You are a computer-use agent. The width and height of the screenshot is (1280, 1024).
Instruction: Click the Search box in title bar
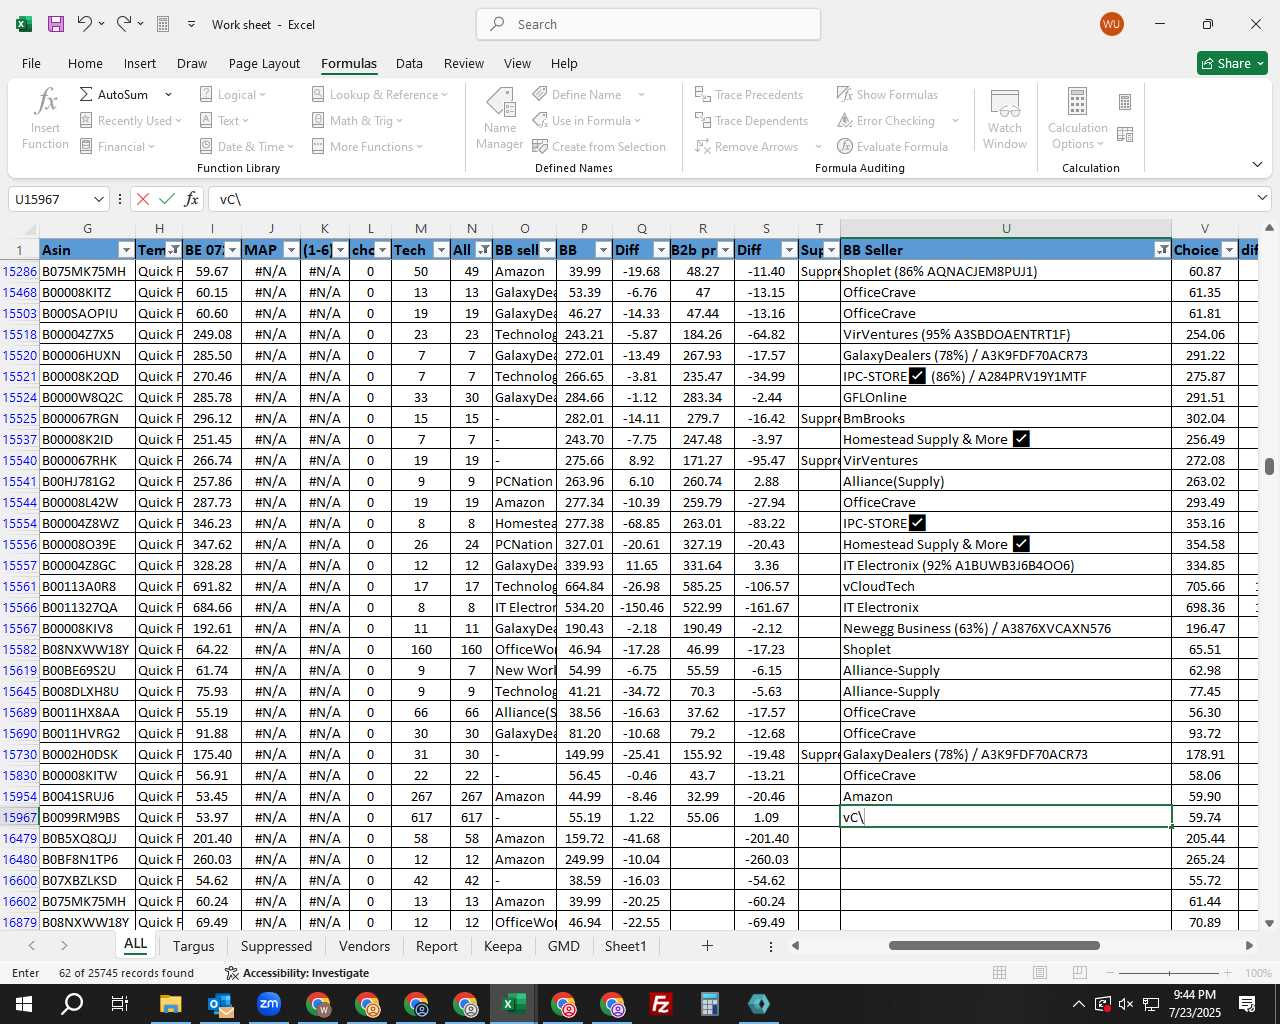coord(648,24)
